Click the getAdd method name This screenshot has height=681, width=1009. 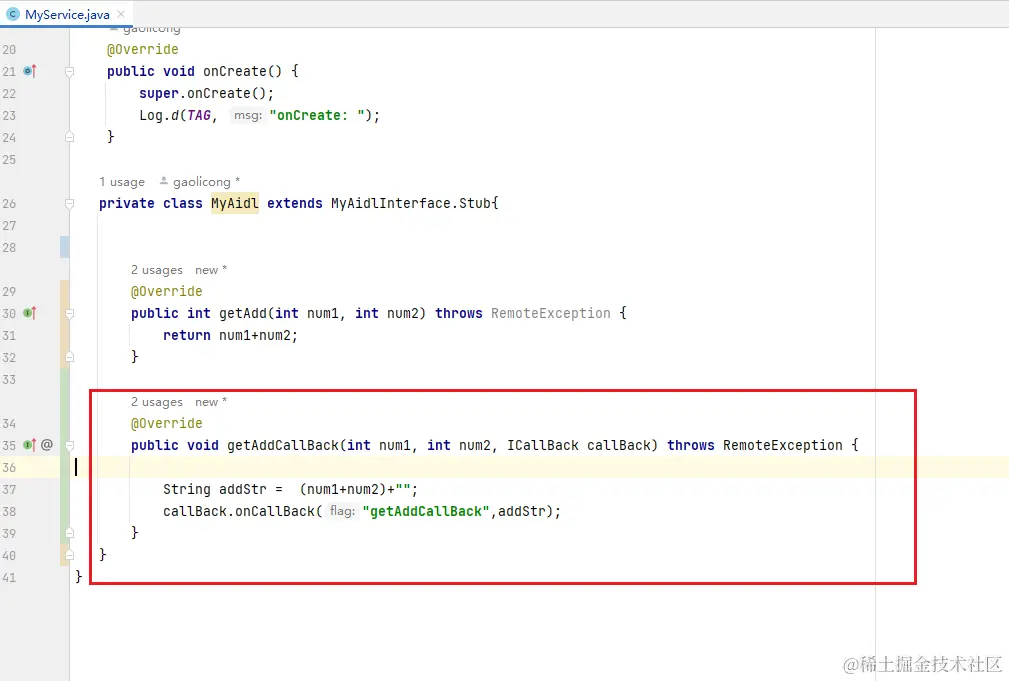(x=243, y=313)
